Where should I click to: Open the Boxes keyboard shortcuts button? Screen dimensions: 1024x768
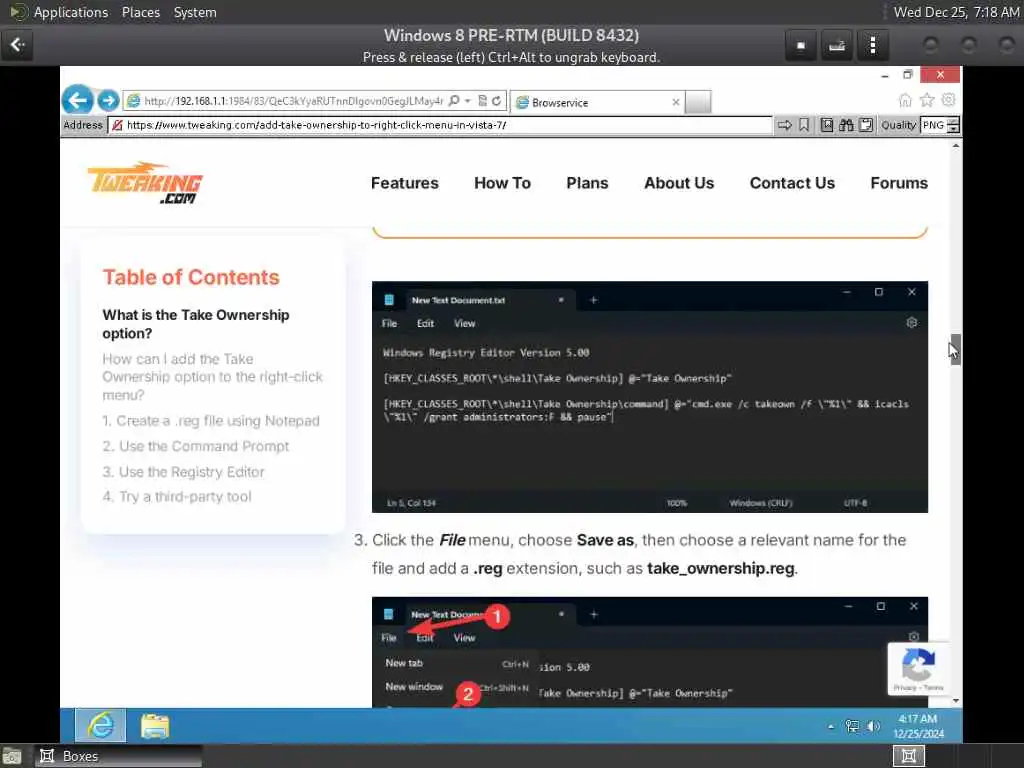pyautogui.click(x=837, y=46)
